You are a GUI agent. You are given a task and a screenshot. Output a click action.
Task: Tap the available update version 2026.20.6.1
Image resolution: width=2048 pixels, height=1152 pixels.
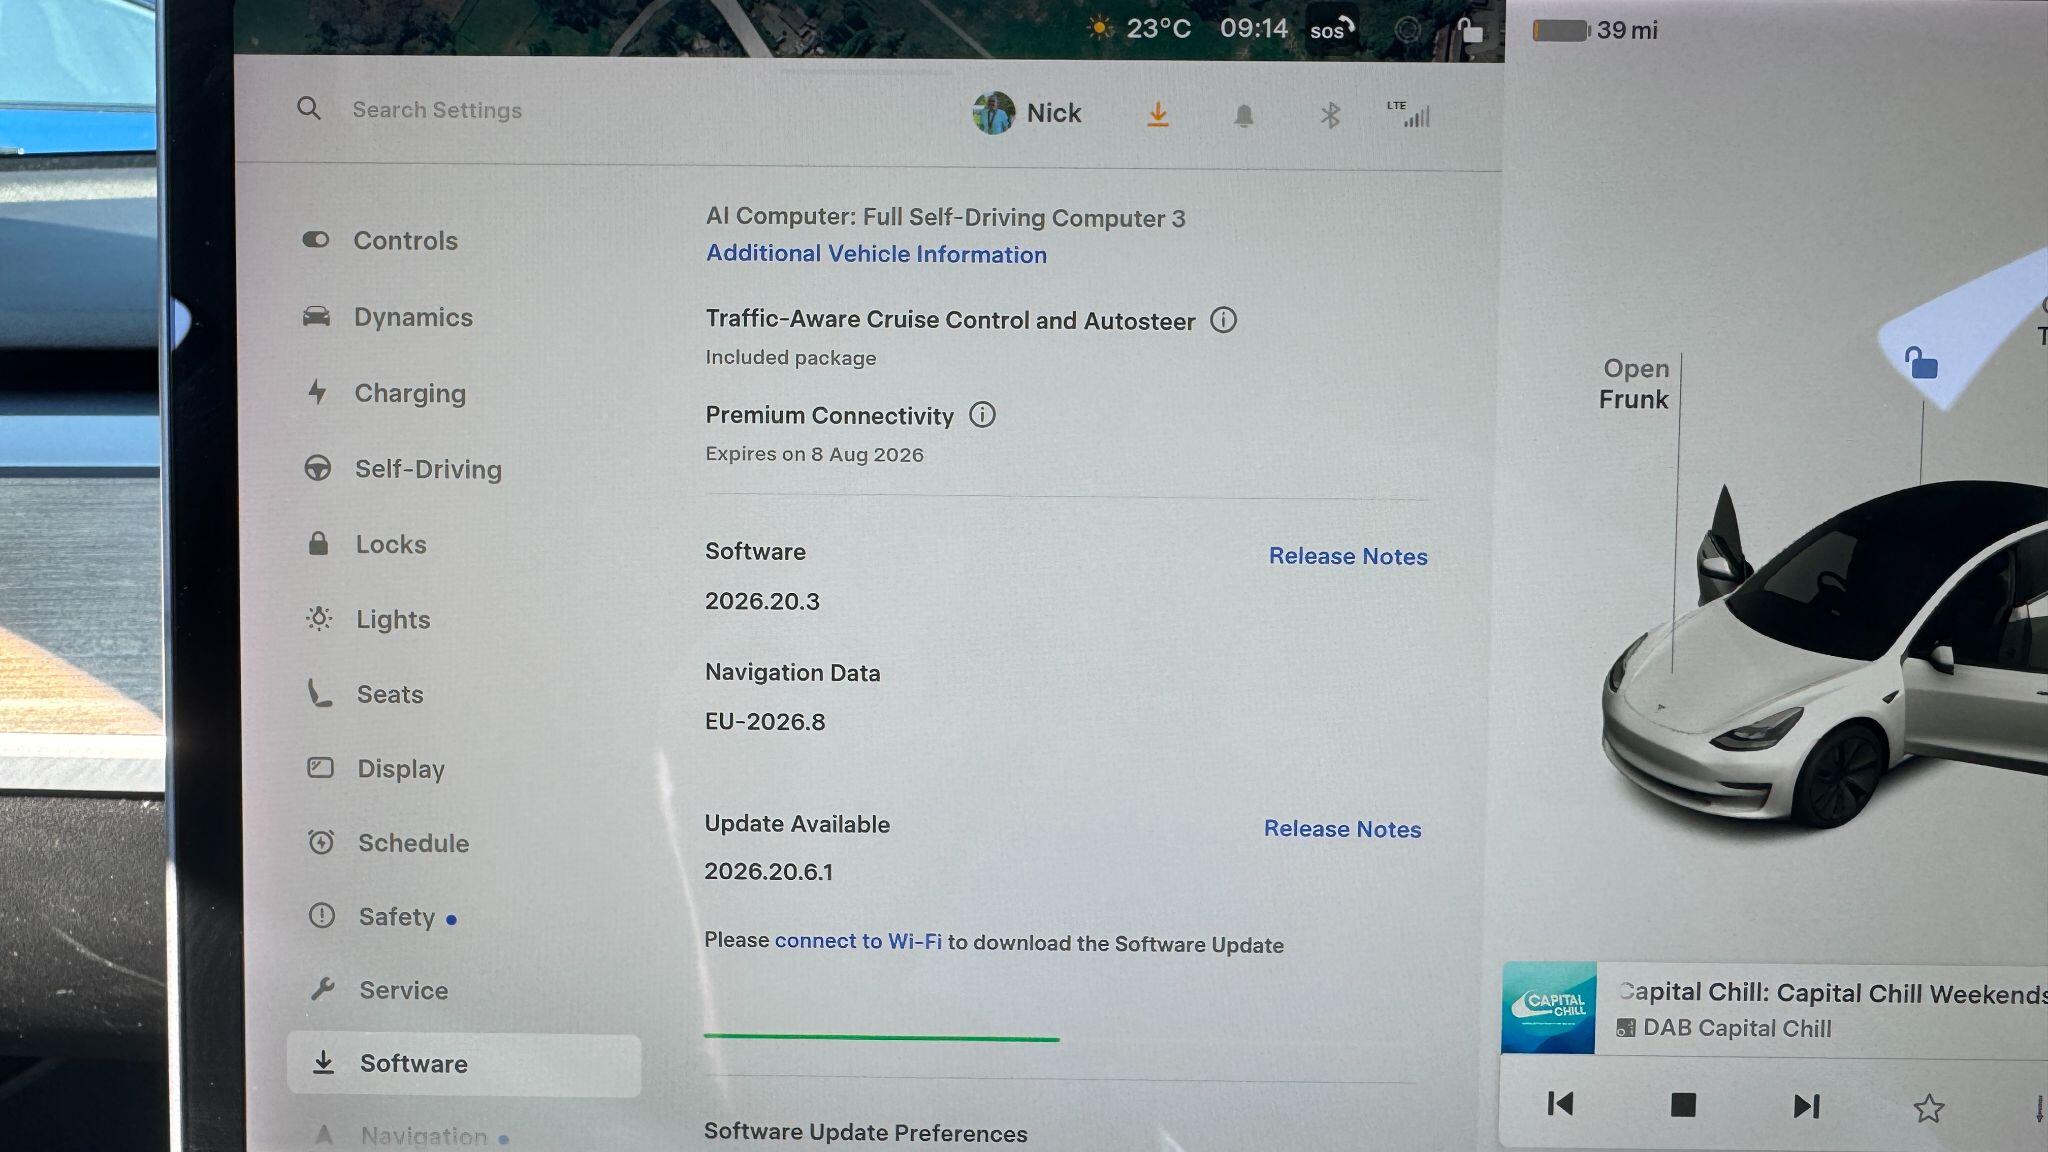coord(768,871)
